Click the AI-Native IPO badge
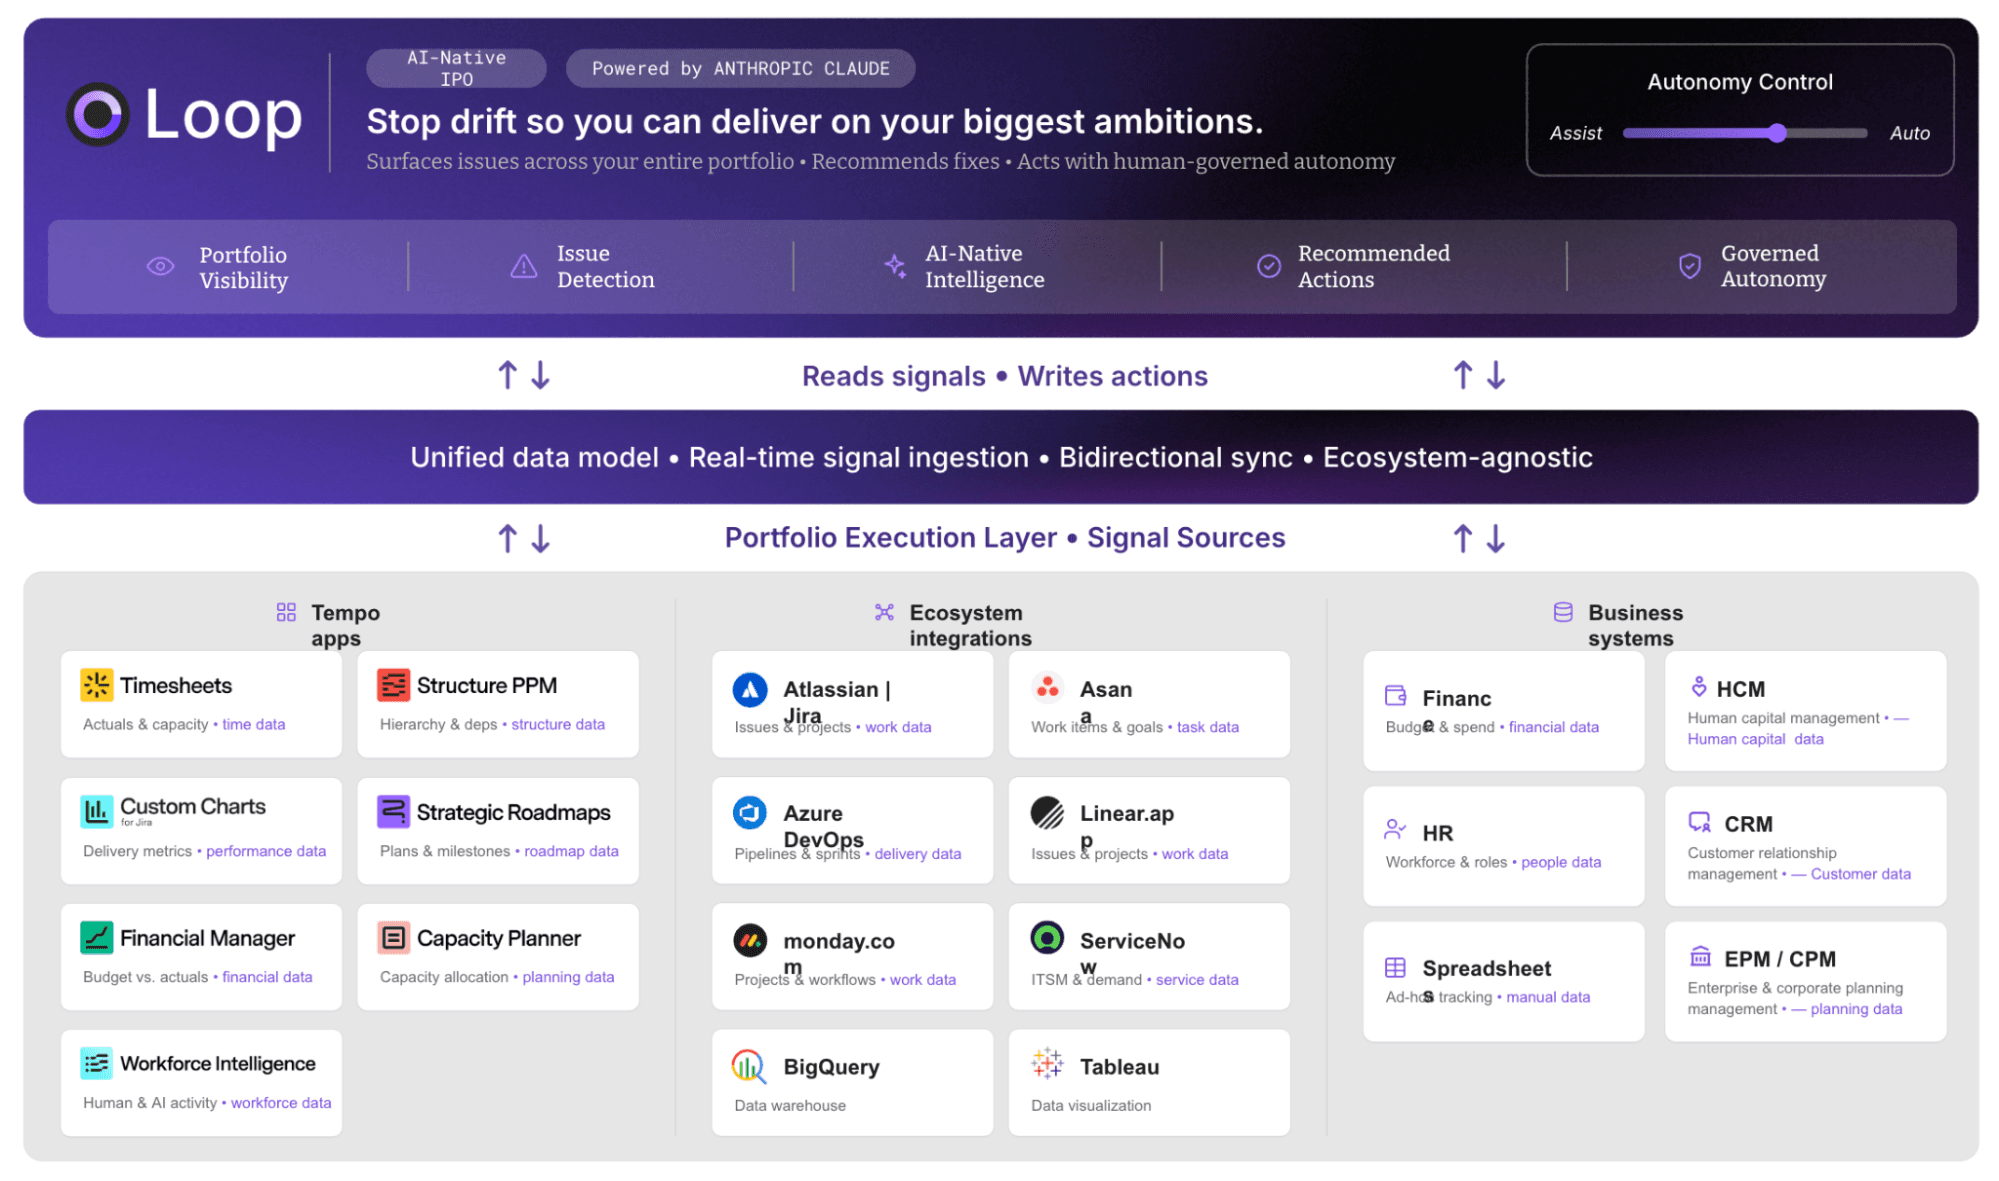Screen dimensions: 1999x1181 click(x=456, y=68)
